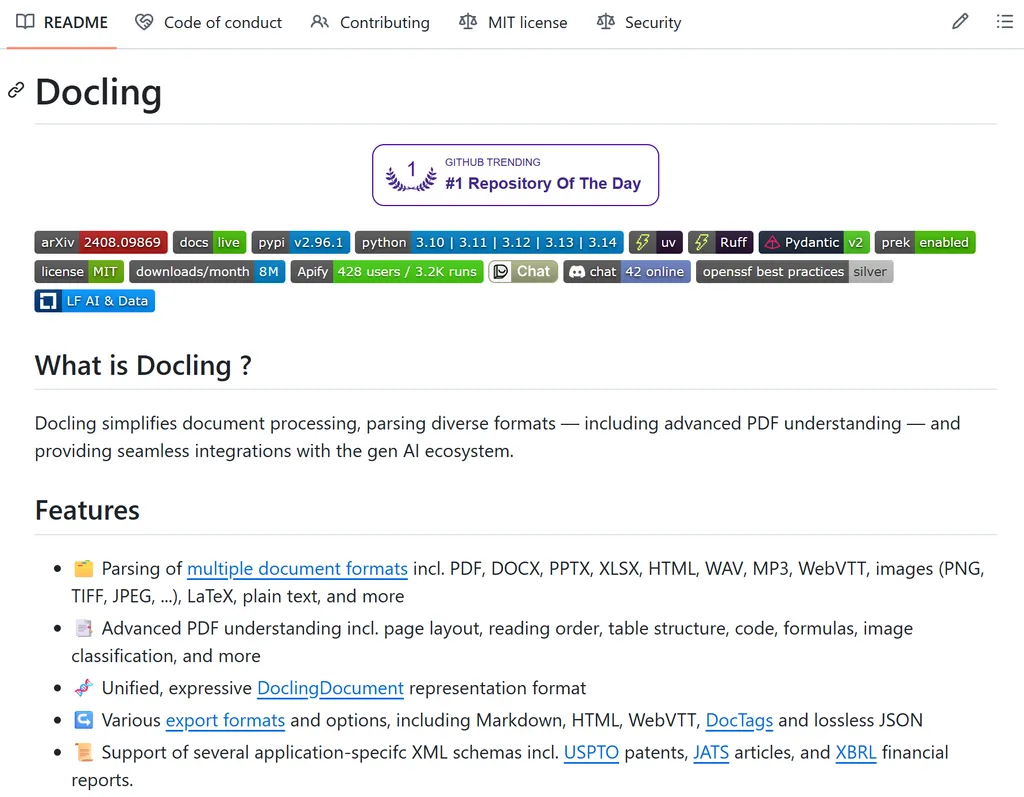
Task: Click the downloads/month 8M badge
Action: pos(207,272)
